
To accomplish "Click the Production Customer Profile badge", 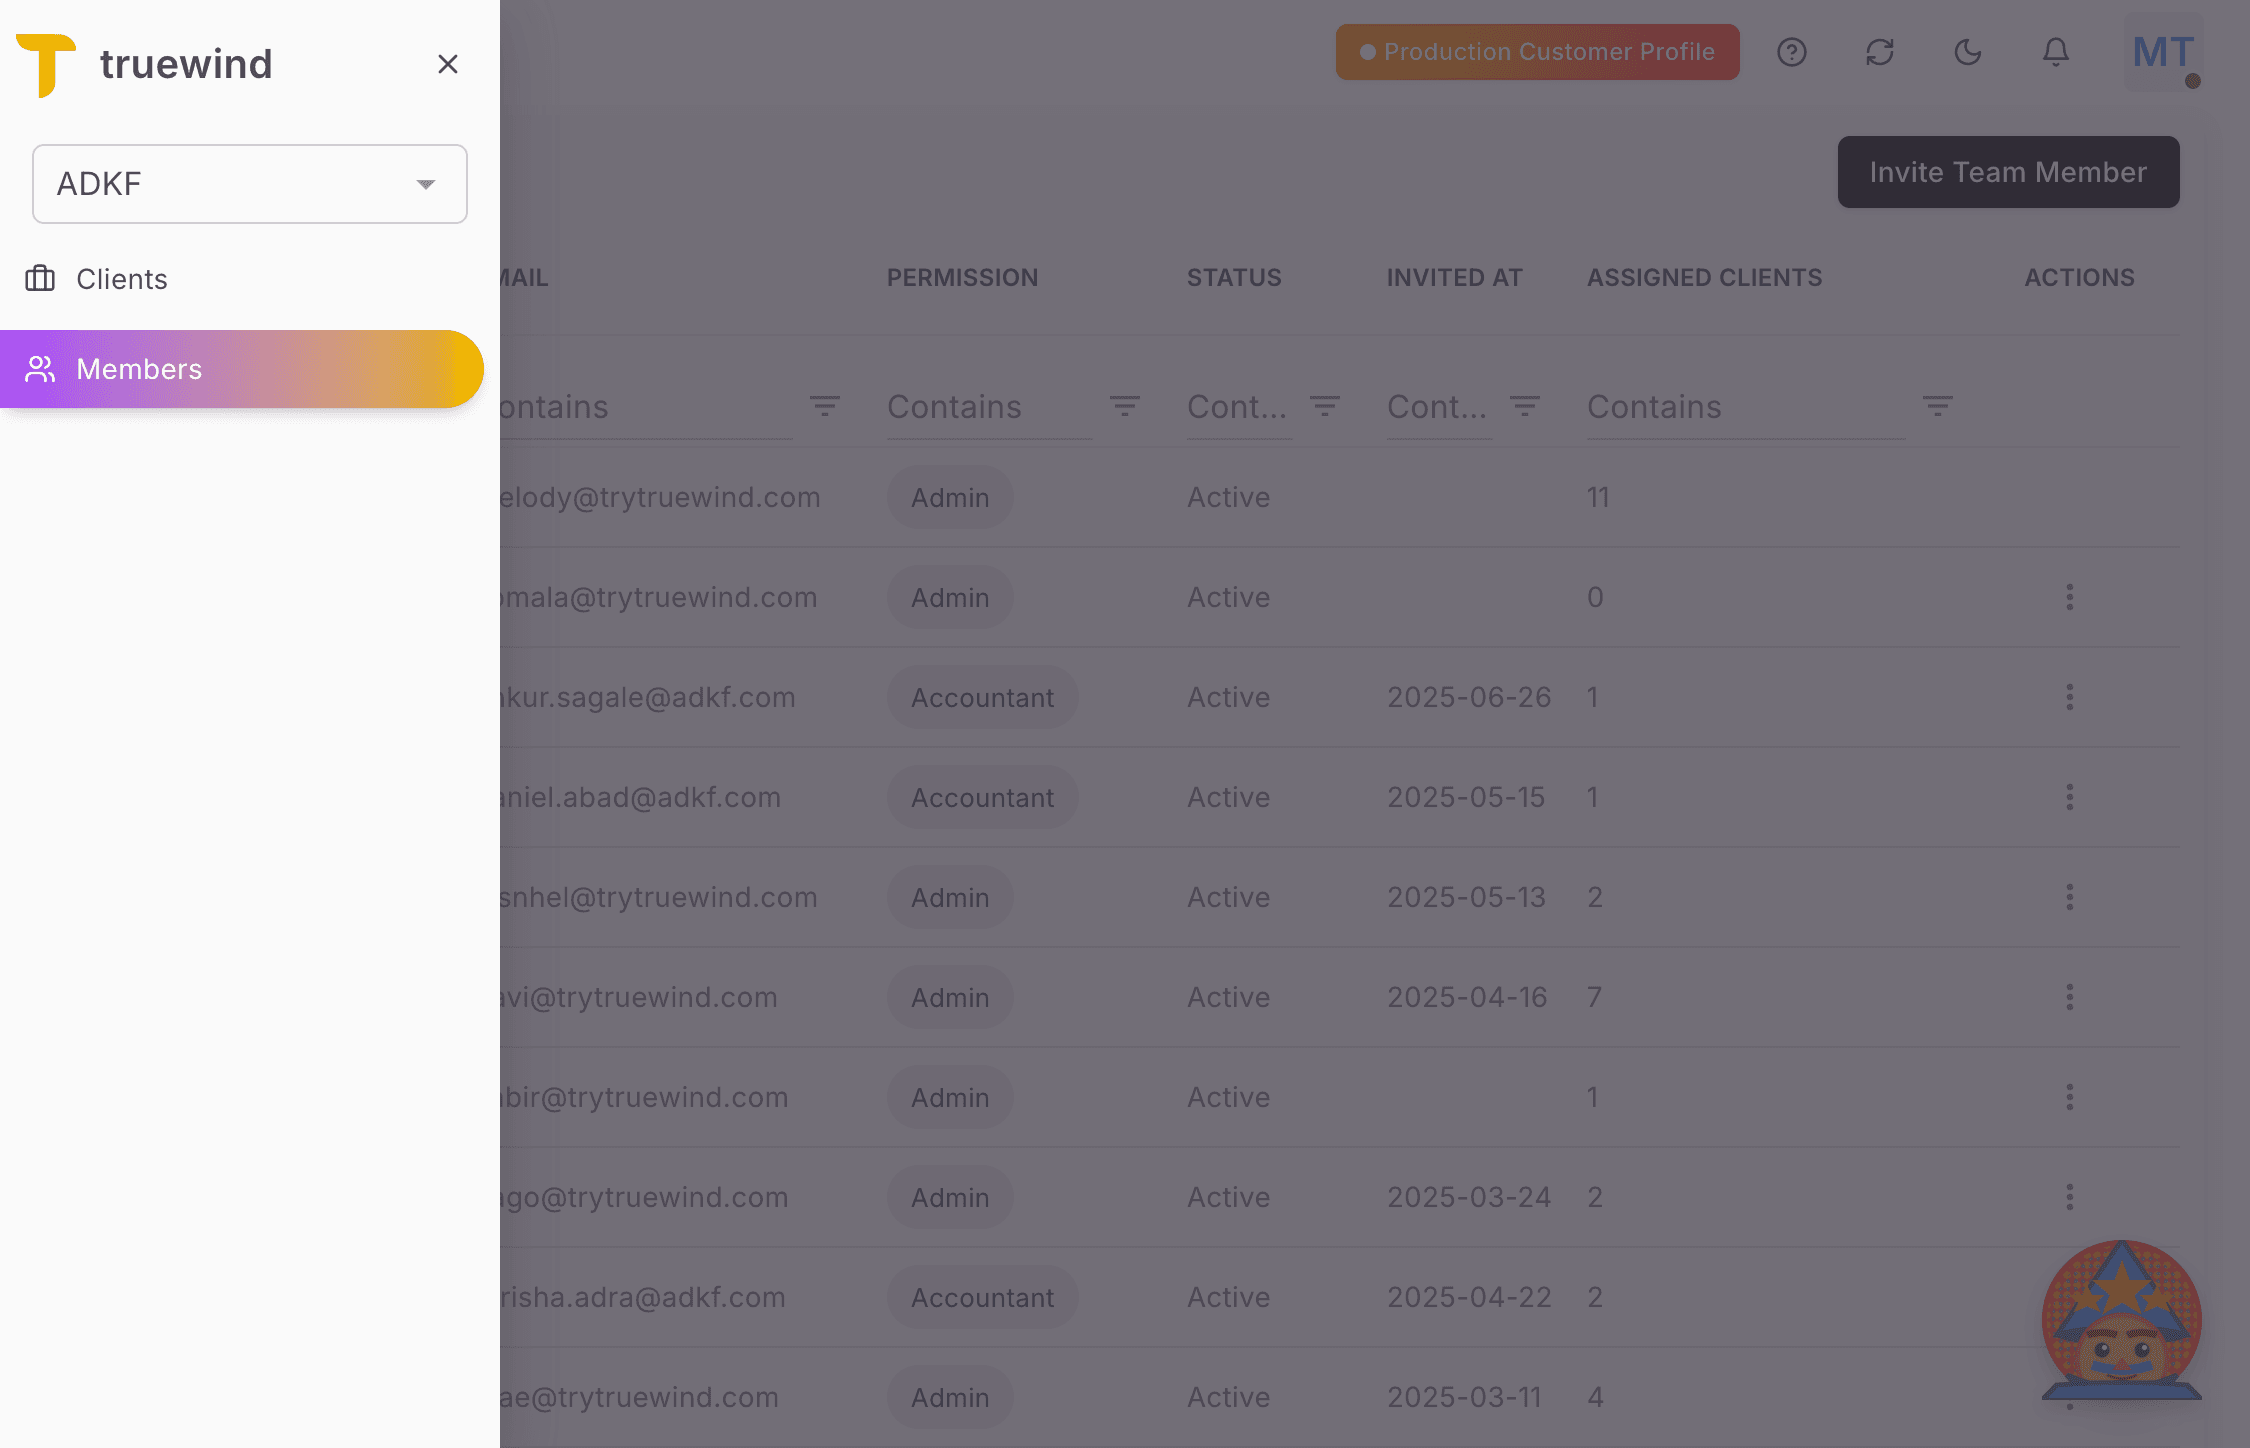I will coord(1537,52).
